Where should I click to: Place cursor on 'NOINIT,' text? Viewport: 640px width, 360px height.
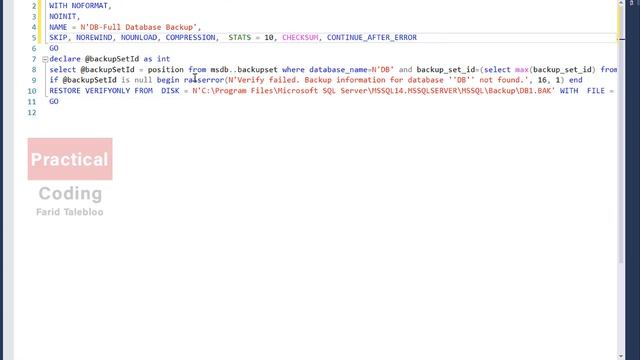(x=65, y=16)
